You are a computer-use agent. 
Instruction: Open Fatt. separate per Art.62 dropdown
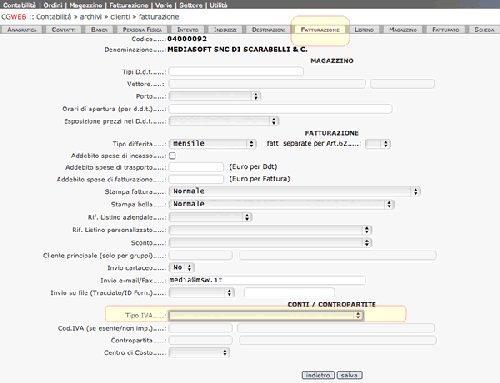pos(378,144)
